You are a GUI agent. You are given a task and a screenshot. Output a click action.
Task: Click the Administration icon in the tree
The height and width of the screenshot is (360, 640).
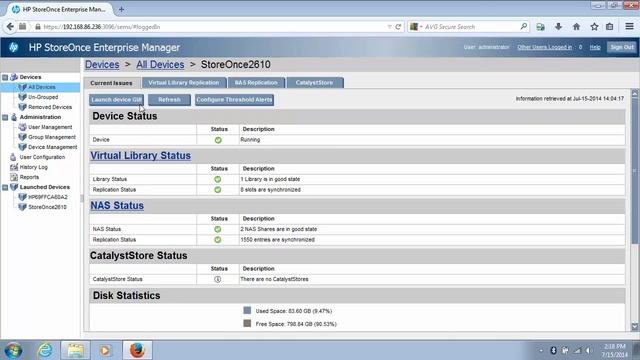point(14,117)
